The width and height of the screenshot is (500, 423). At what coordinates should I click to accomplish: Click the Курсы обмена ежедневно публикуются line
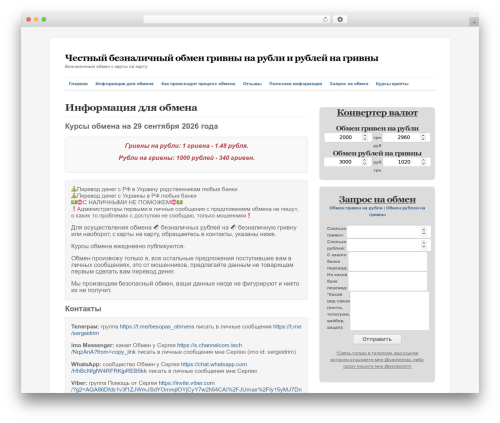(x=128, y=246)
